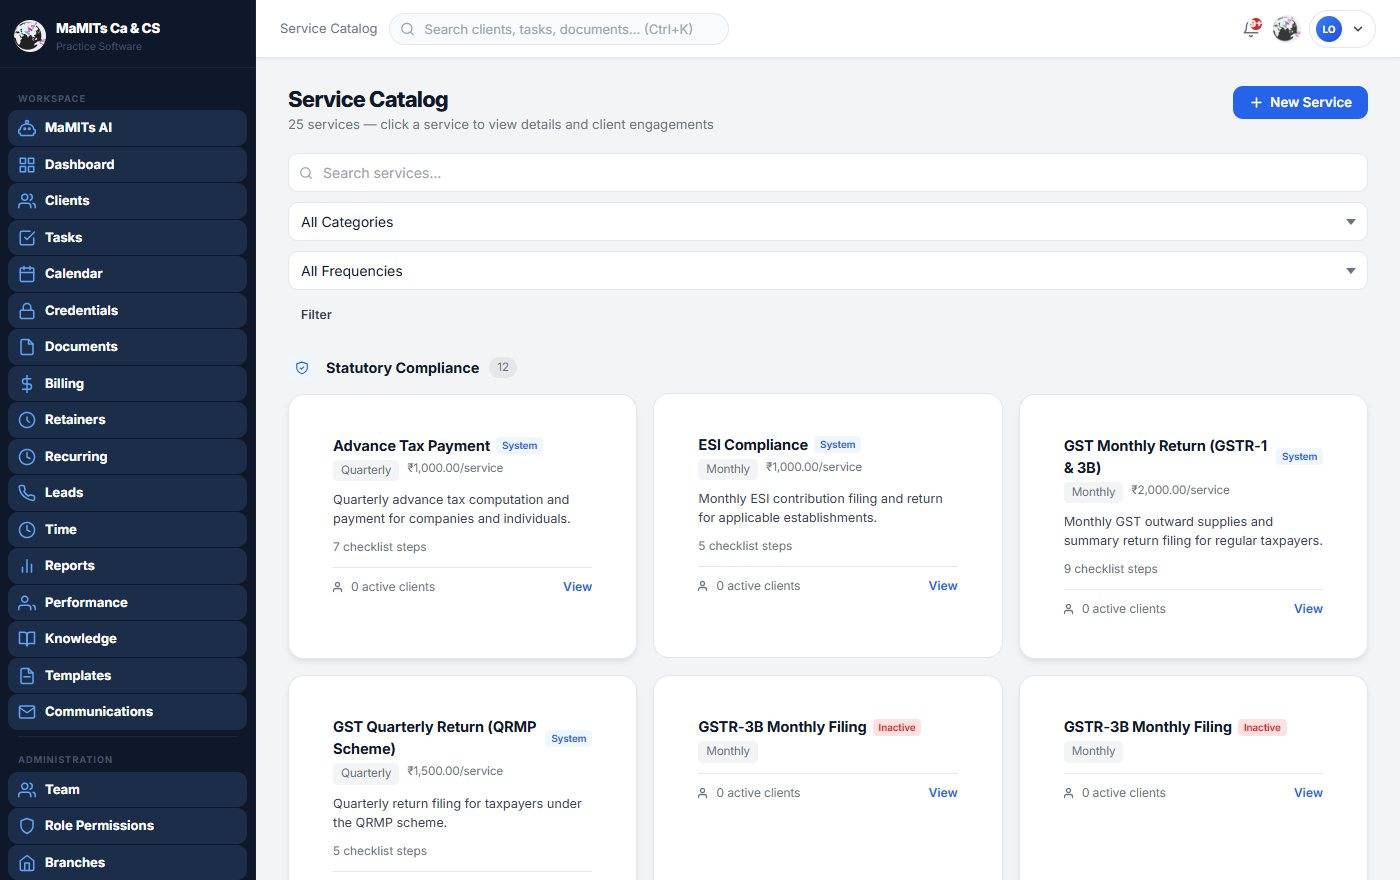This screenshot has height=880, width=1400.
Task: Click the Team people icon
Action: coord(27,789)
